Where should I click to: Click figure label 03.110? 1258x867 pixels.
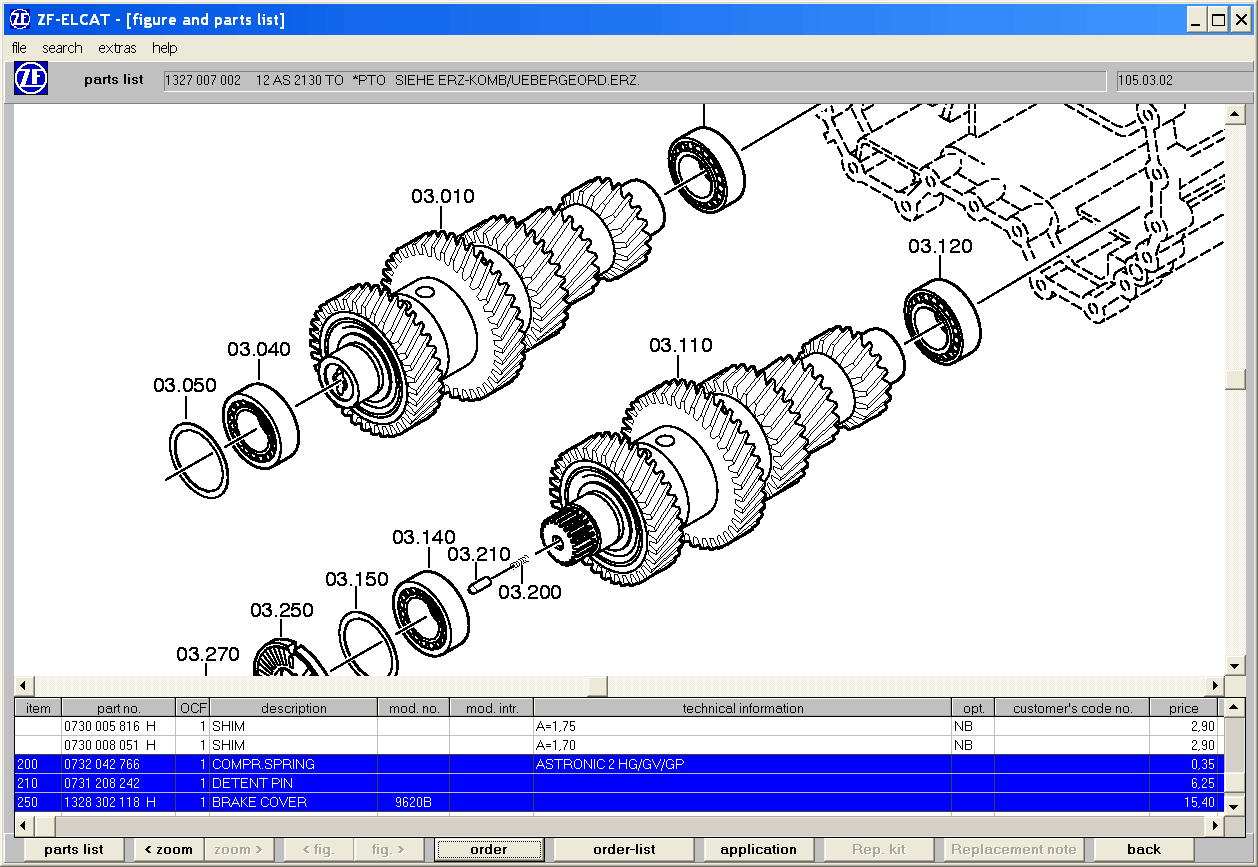[x=681, y=345]
